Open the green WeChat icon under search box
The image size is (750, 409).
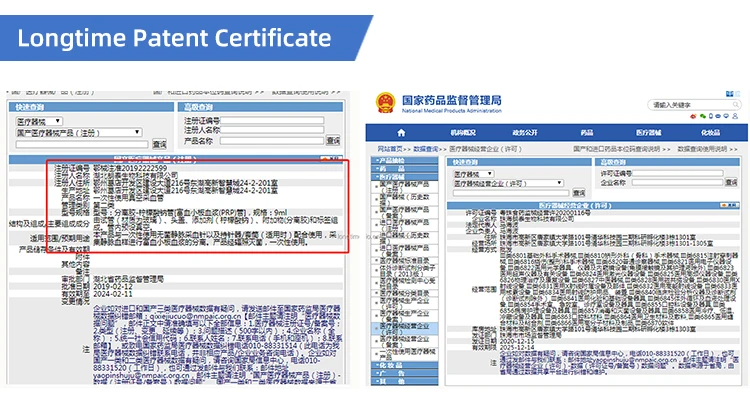coord(702,116)
